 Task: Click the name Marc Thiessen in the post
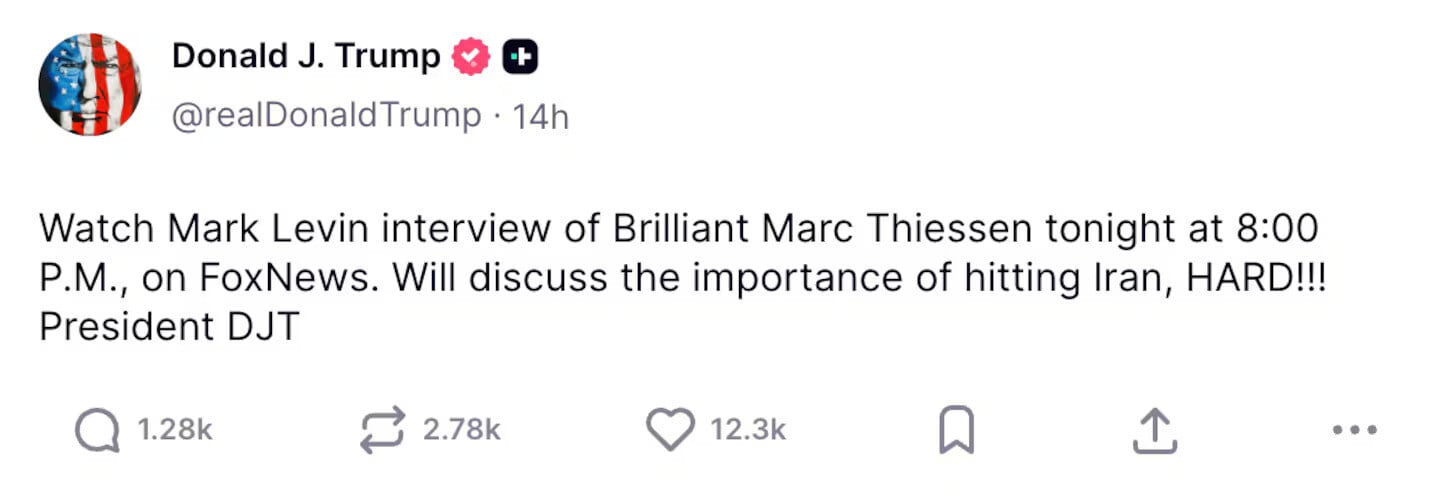coord(896,230)
